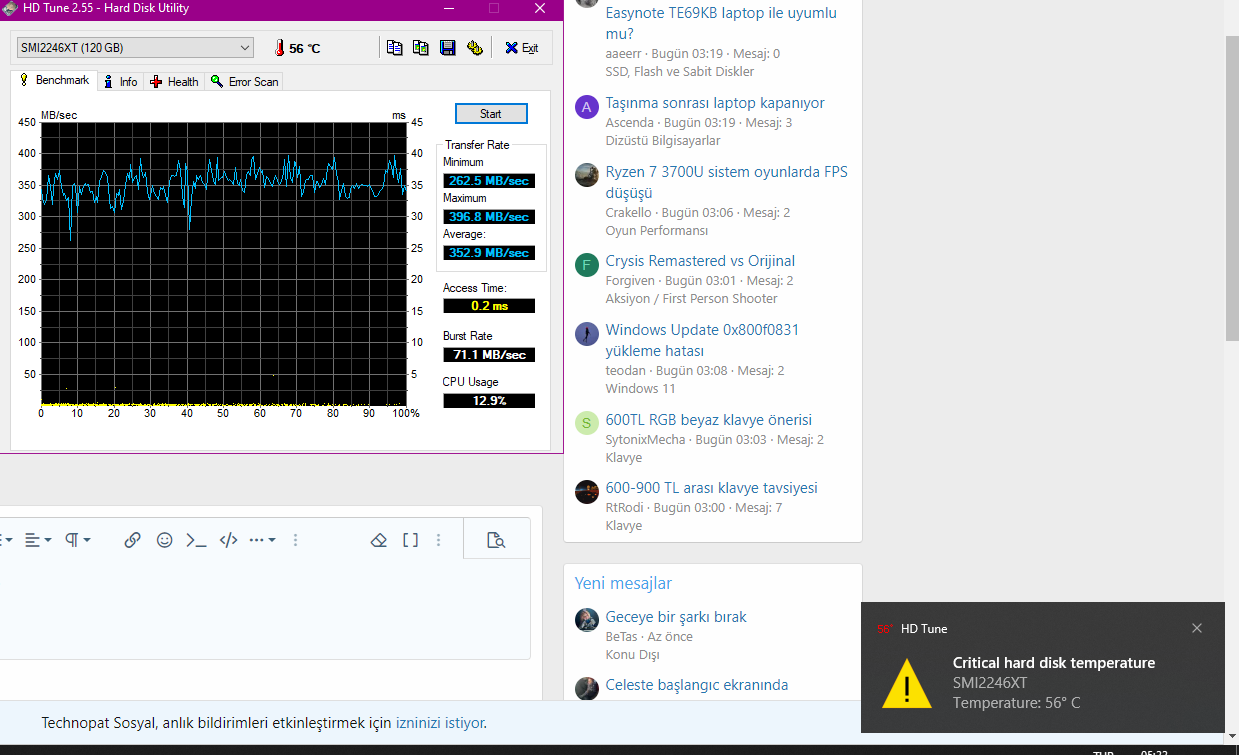Screen dimensions: 1239x755
Task: Click teodan's avatar image
Action: pyautogui.click(x=587, y=334)
